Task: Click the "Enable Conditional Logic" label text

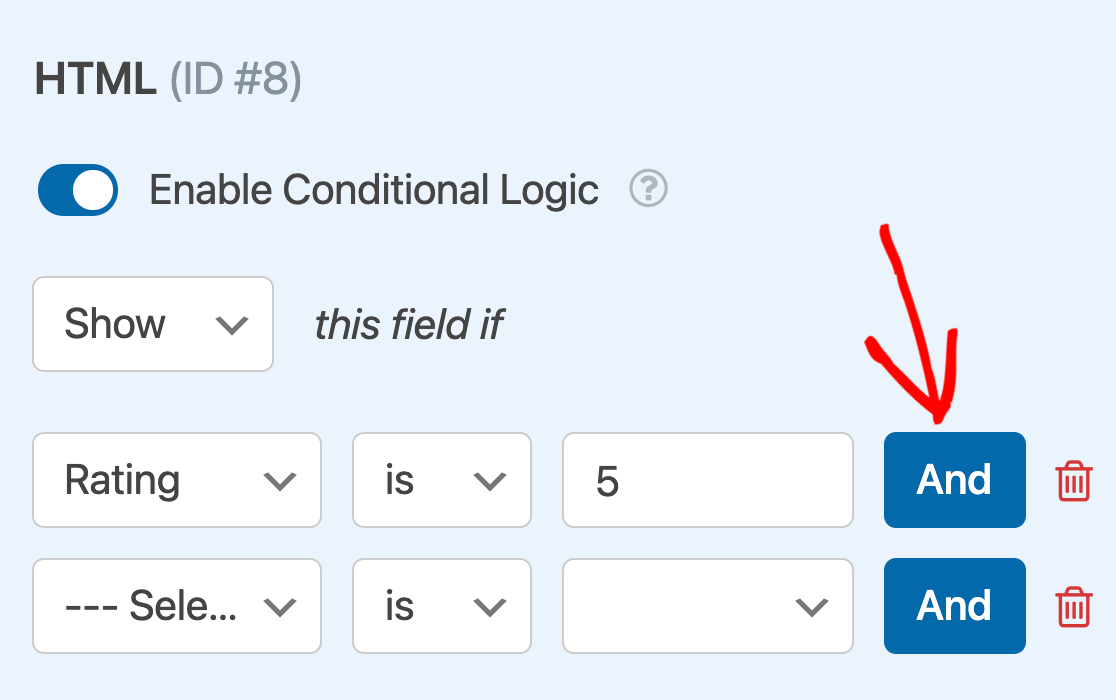Action: (x=374, y=190)
